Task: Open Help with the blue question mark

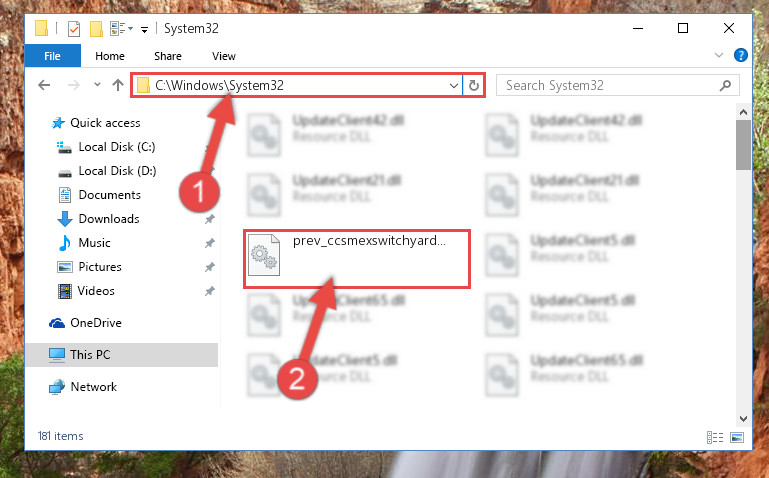Action: tap(740, 55)
